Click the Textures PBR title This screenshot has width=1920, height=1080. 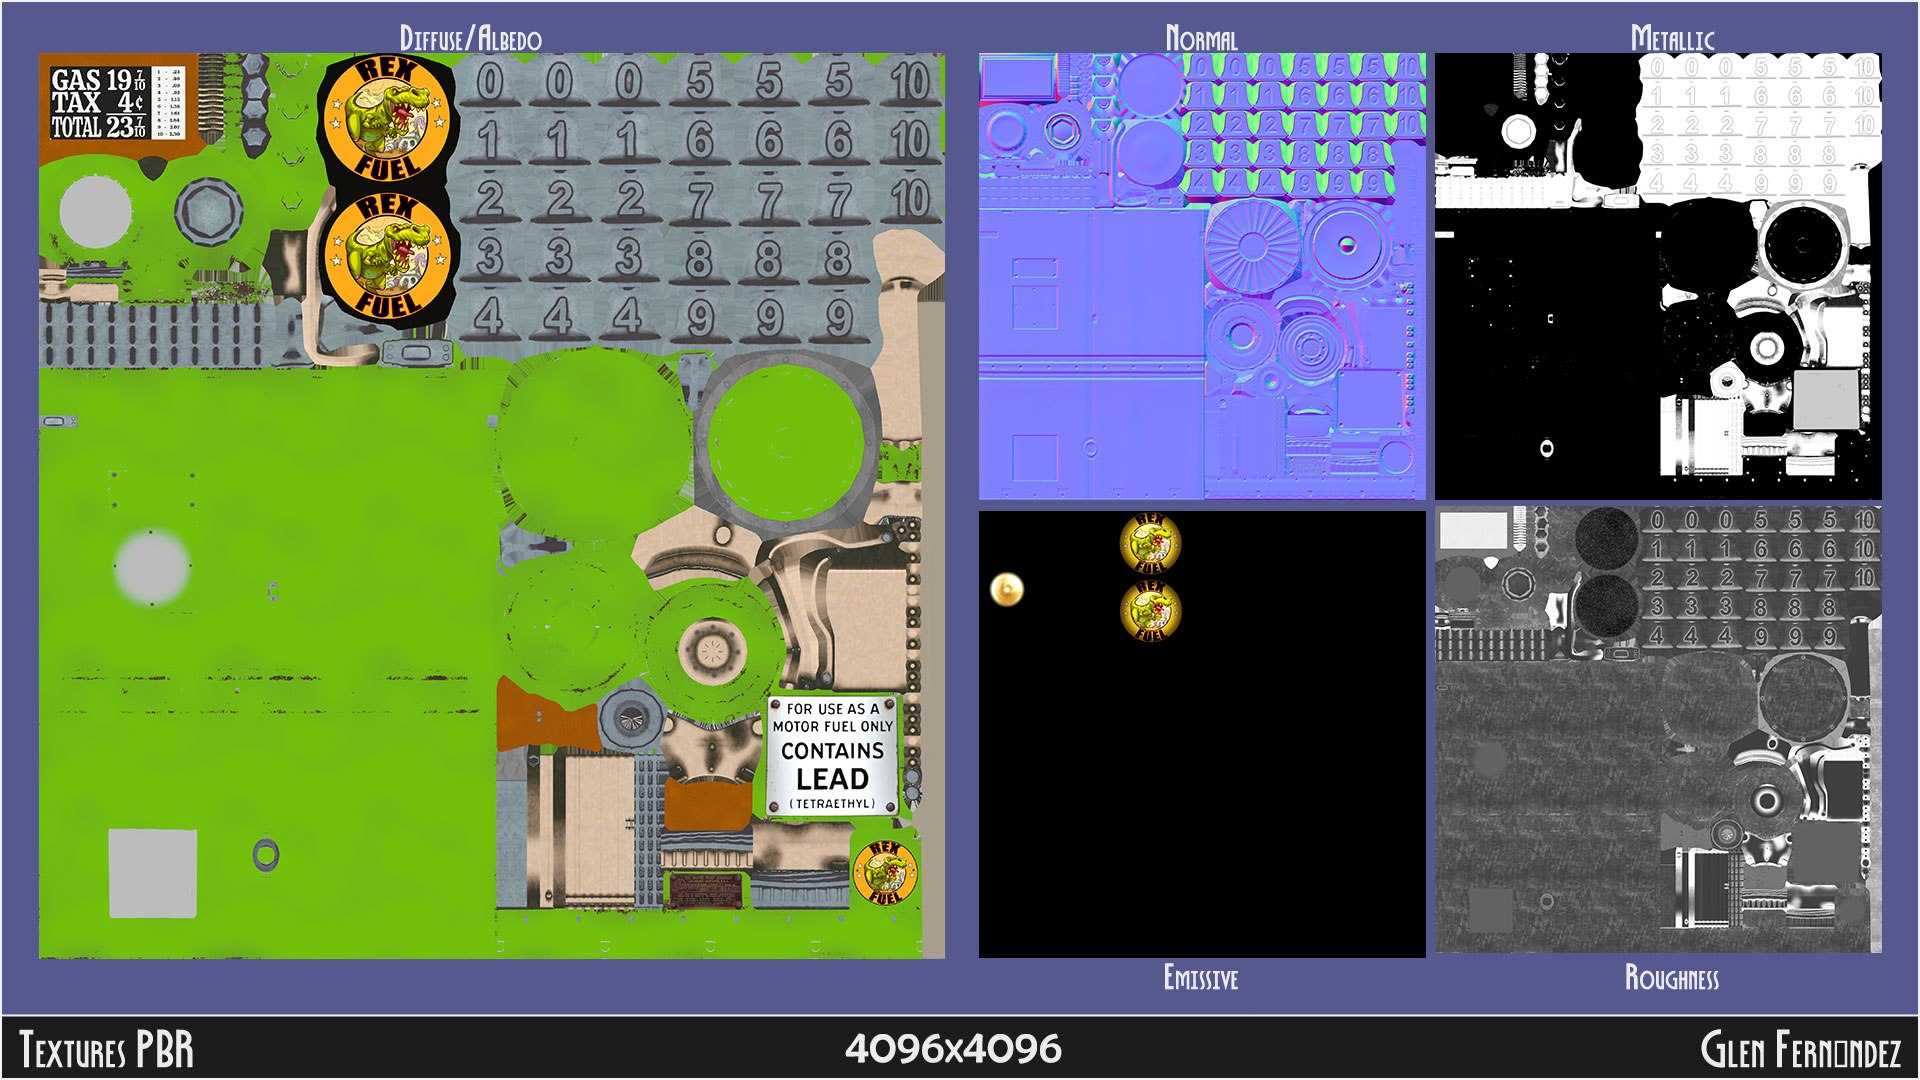click(x=106, y=1050)
